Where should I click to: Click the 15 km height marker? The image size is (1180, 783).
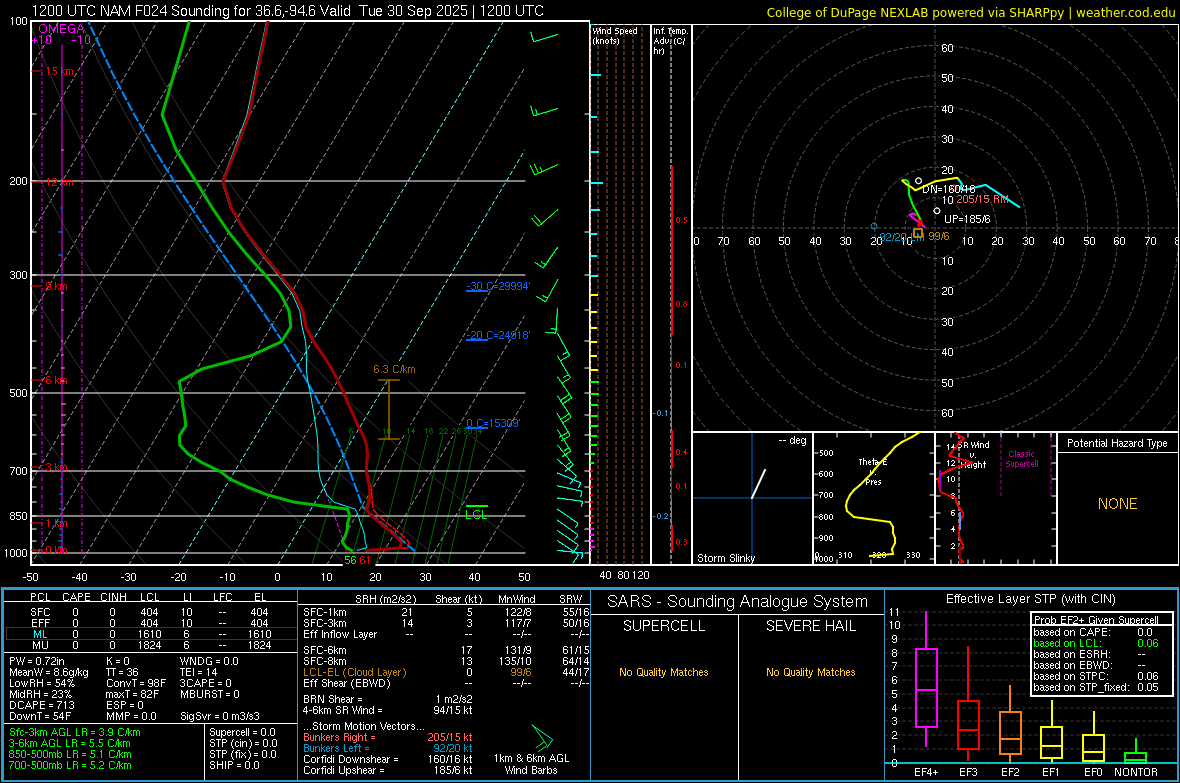59,72
